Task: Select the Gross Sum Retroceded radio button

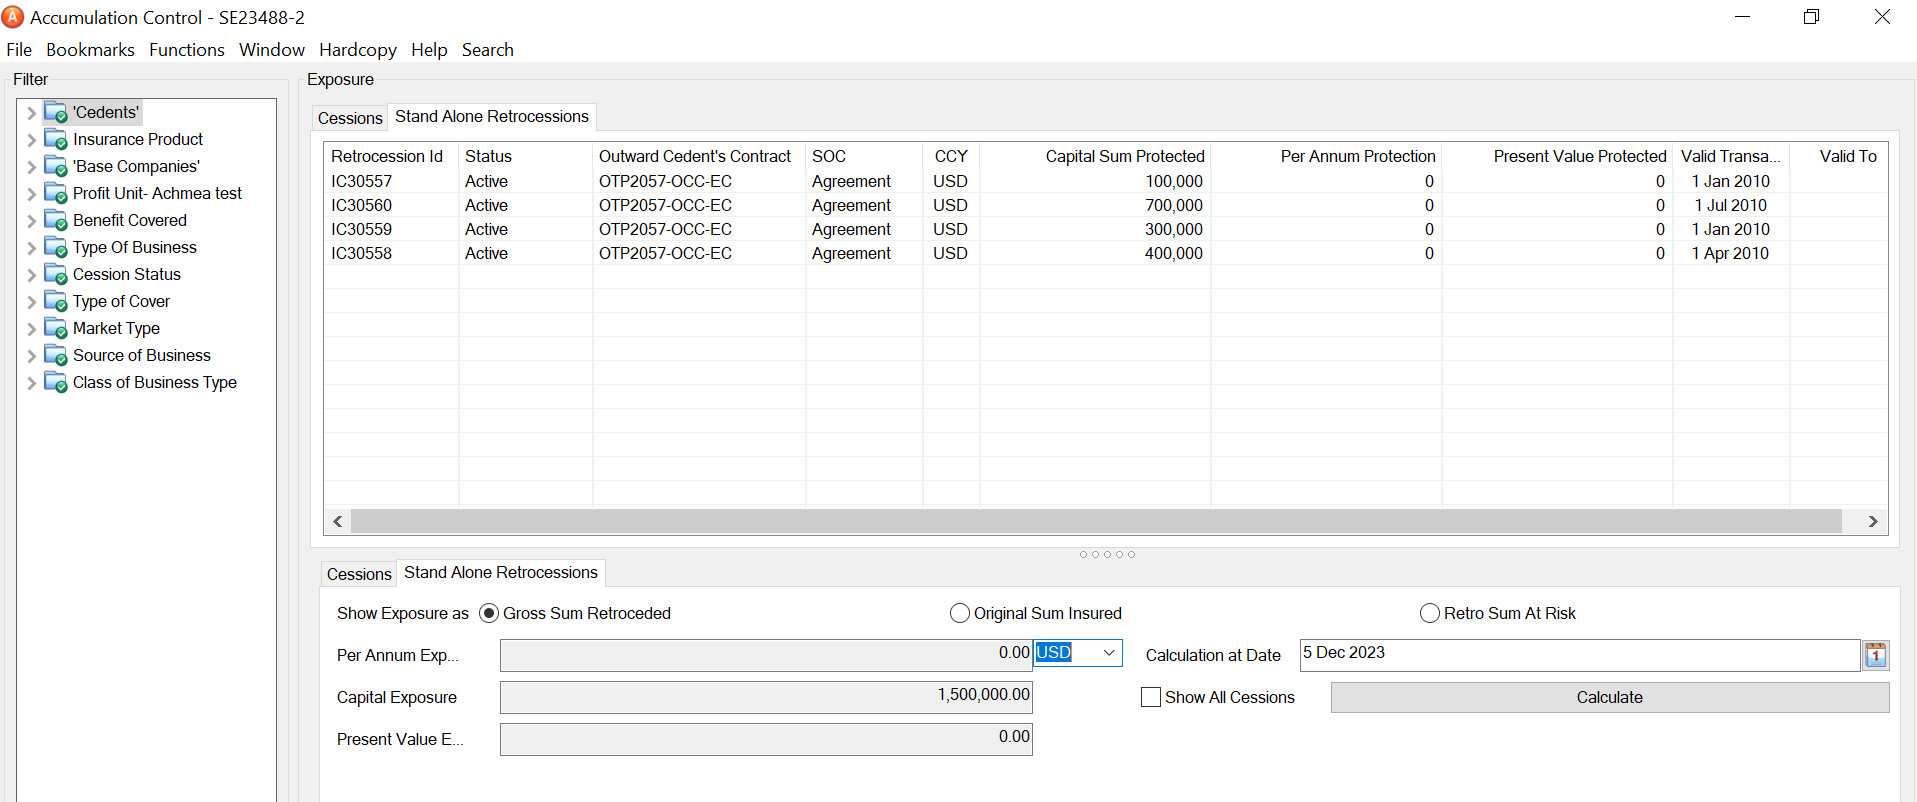Action: pos(489,613)
